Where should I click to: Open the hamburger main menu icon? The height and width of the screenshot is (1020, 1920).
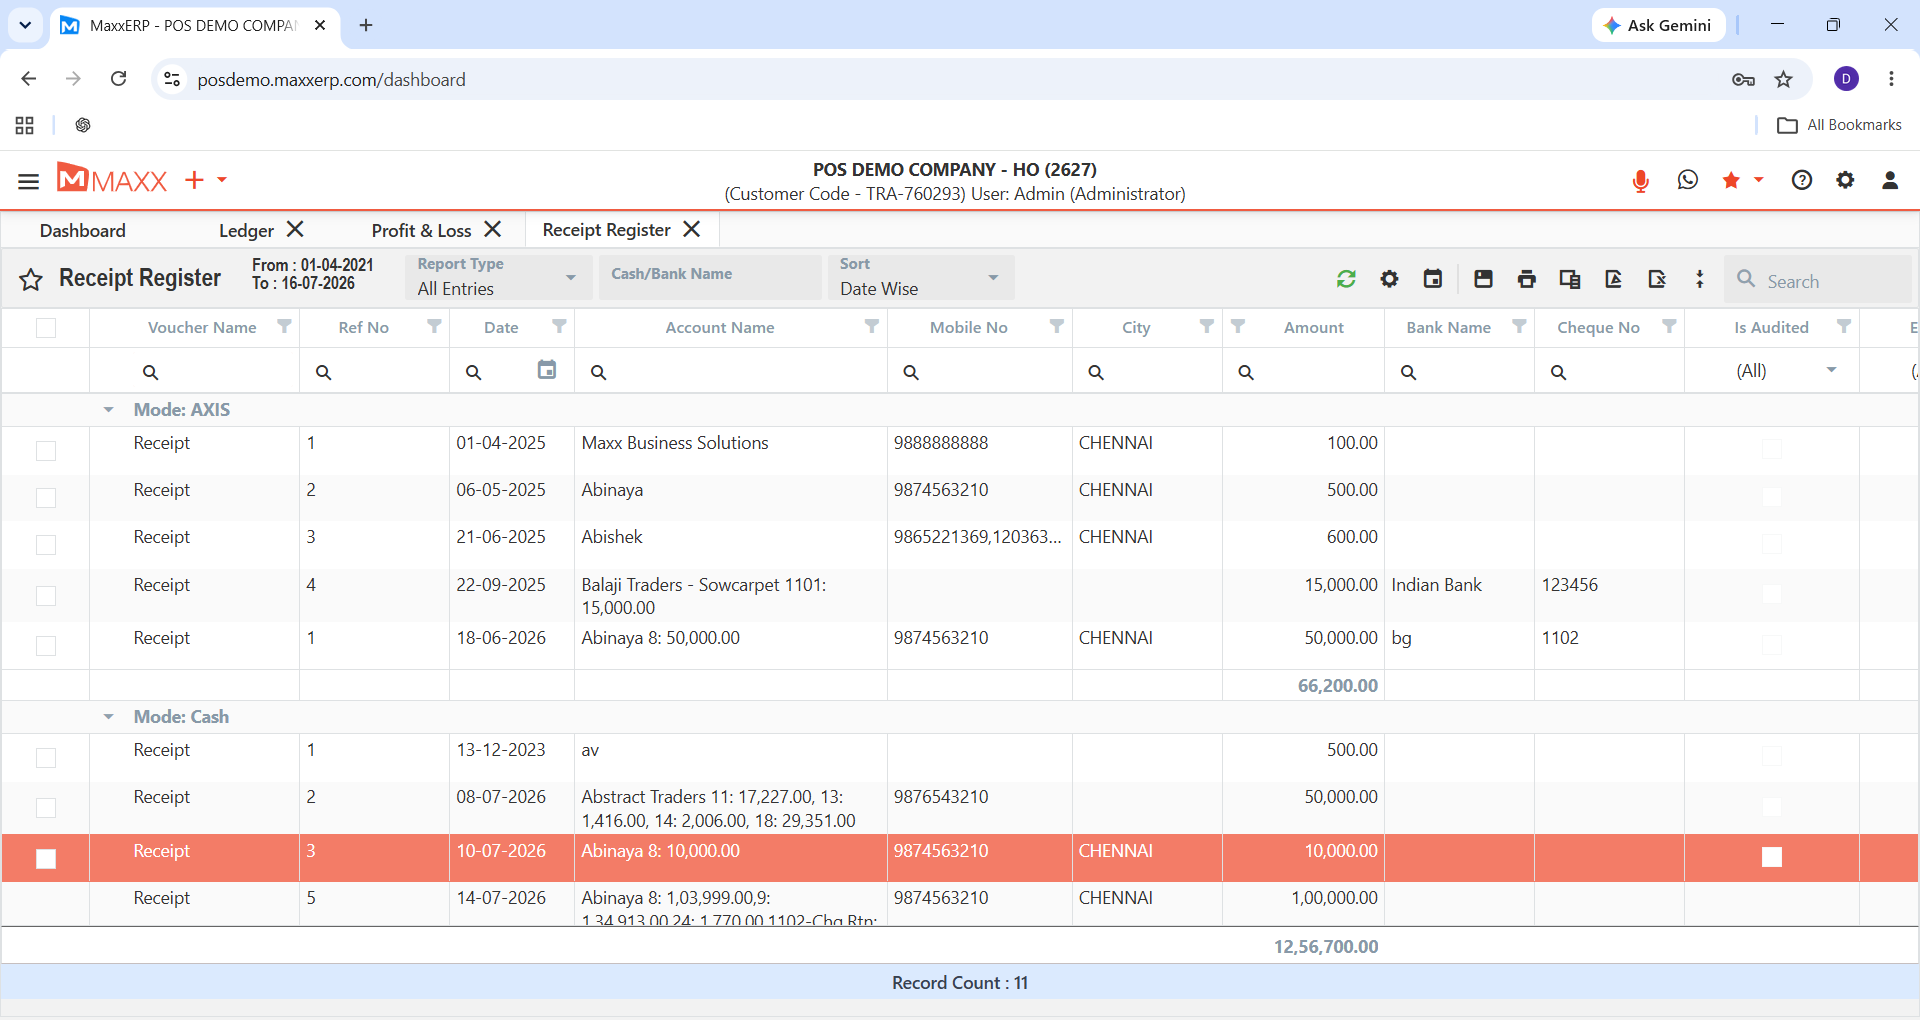tap(28, 181)
